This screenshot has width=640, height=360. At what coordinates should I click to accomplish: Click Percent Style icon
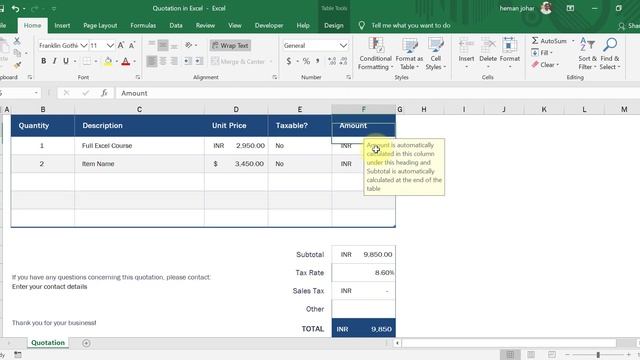coord(306,61)
